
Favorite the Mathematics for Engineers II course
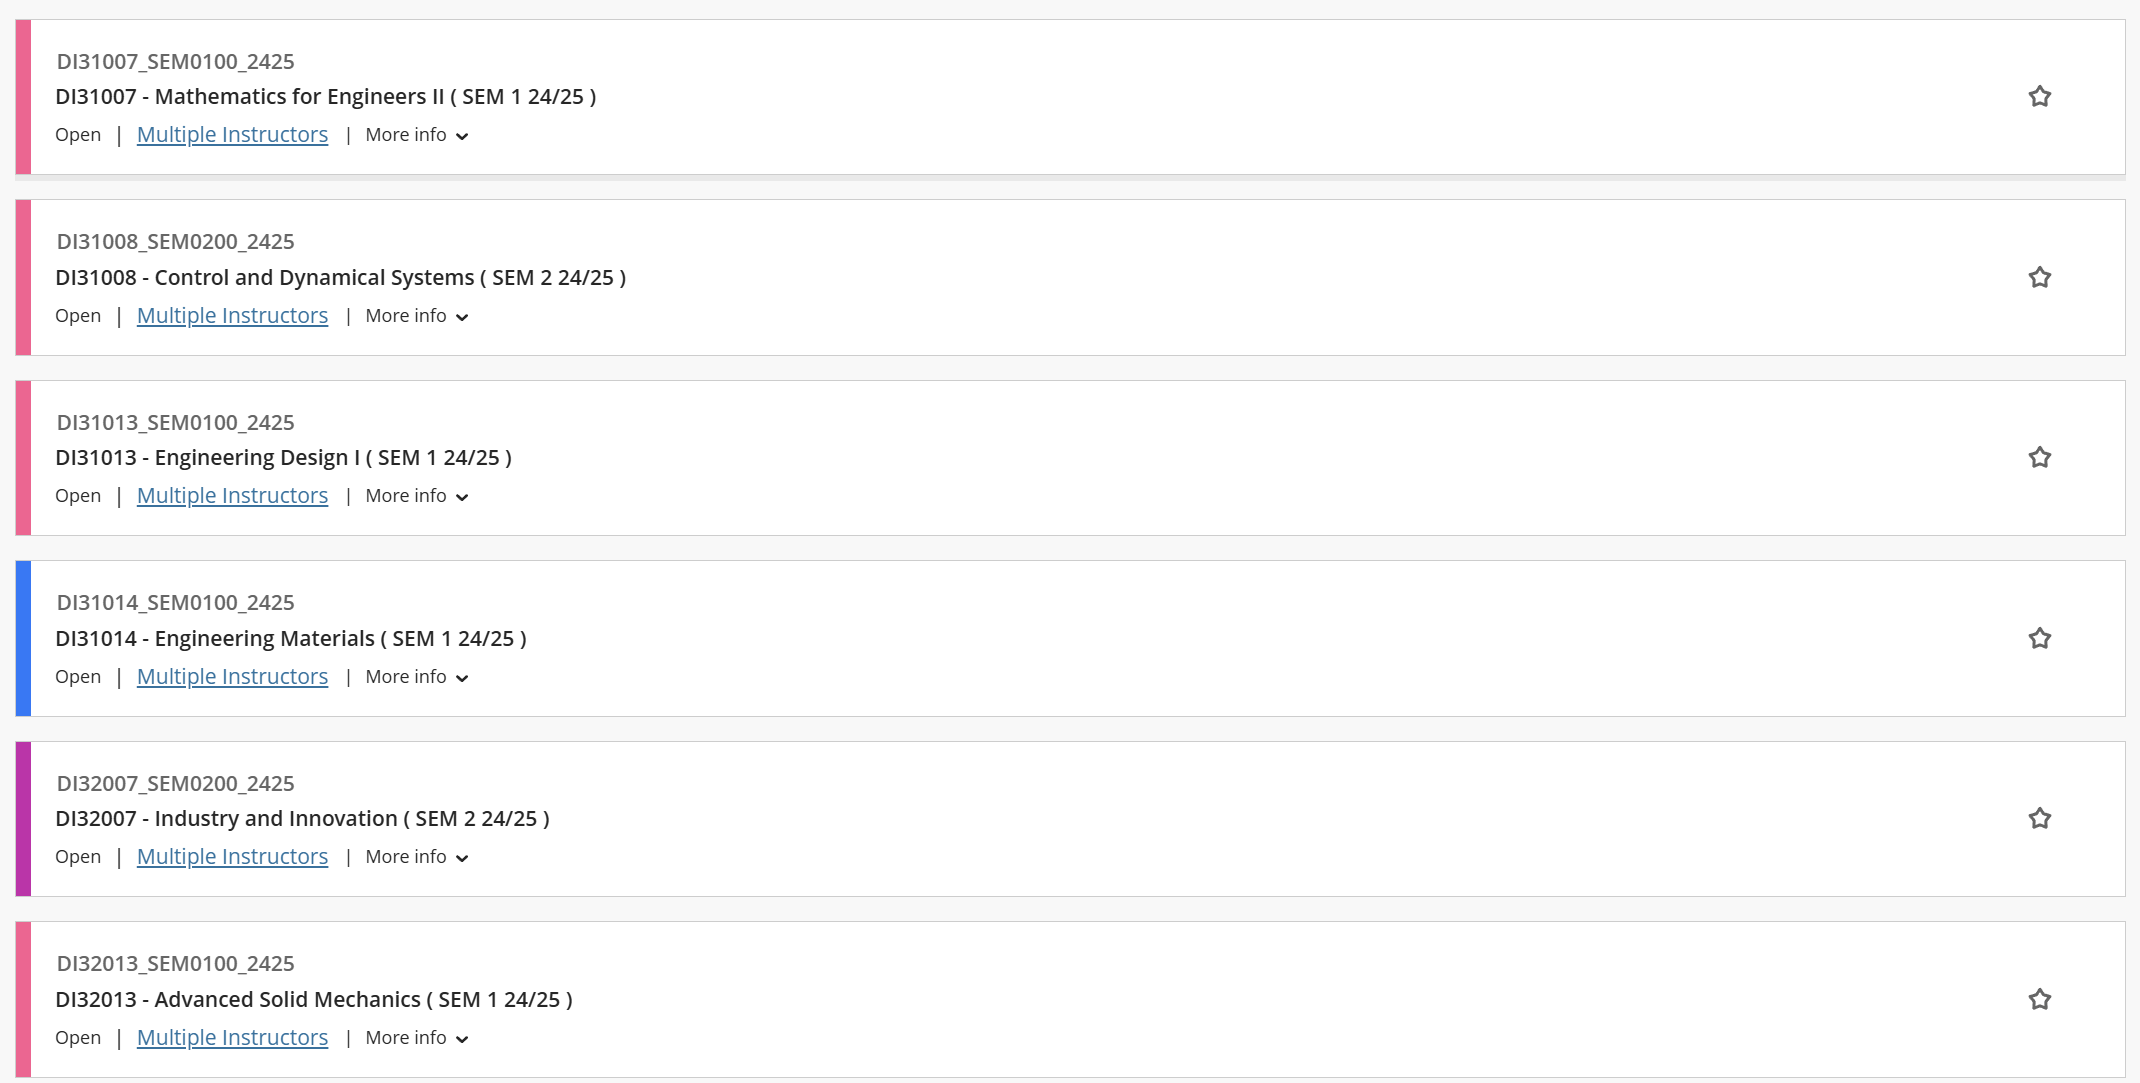[2039, 97]
